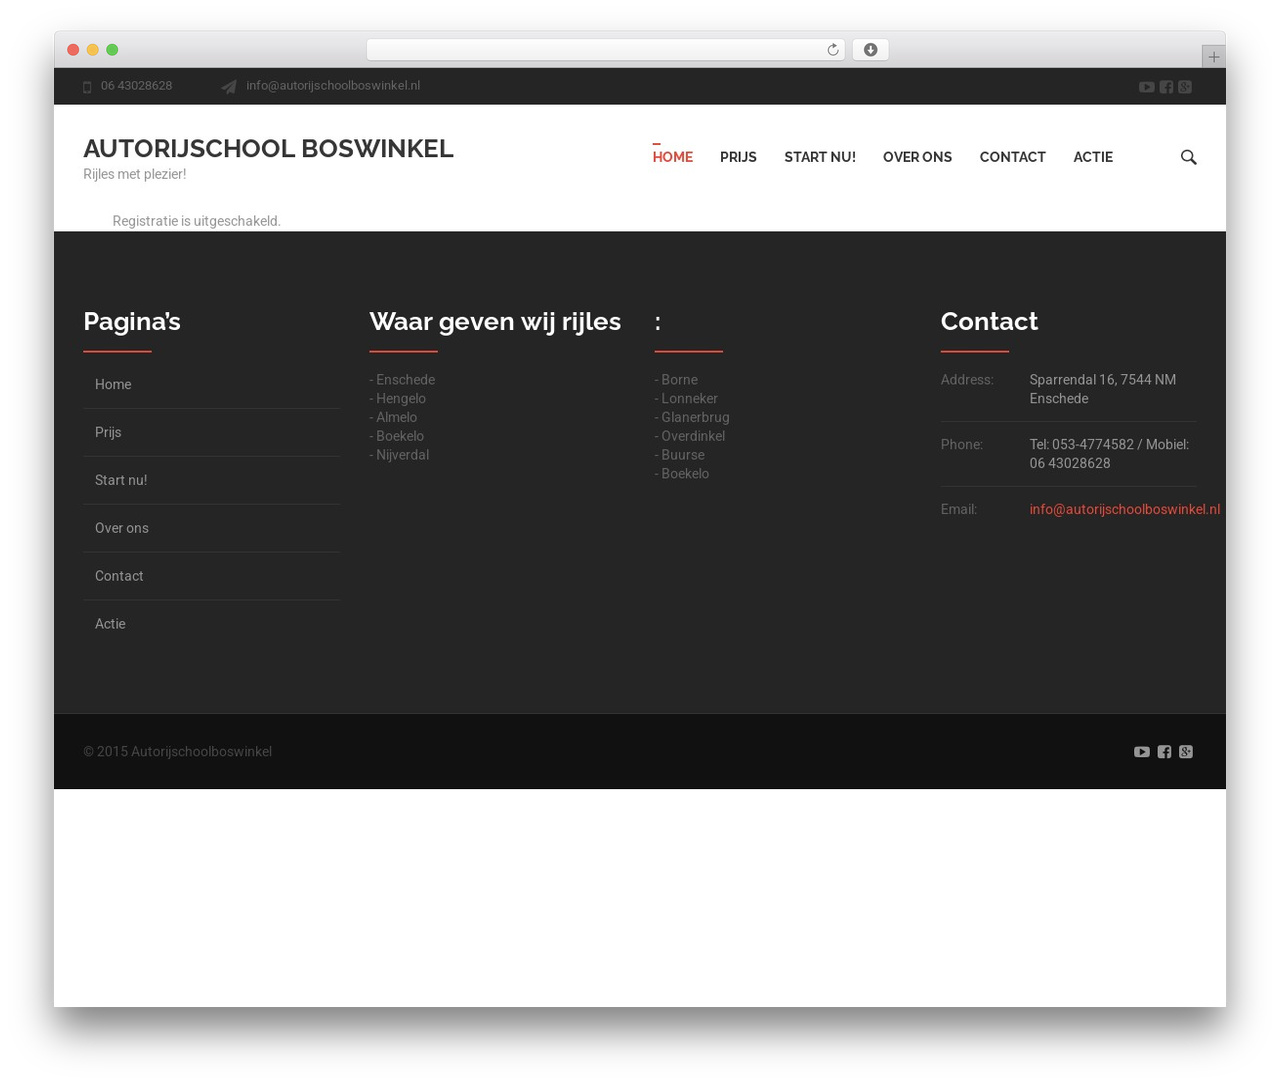Click the Sparrendal 16 address text
Image resolution: width=1280 pixels, height=1084 pixels.
click(x=1102, y=389)
